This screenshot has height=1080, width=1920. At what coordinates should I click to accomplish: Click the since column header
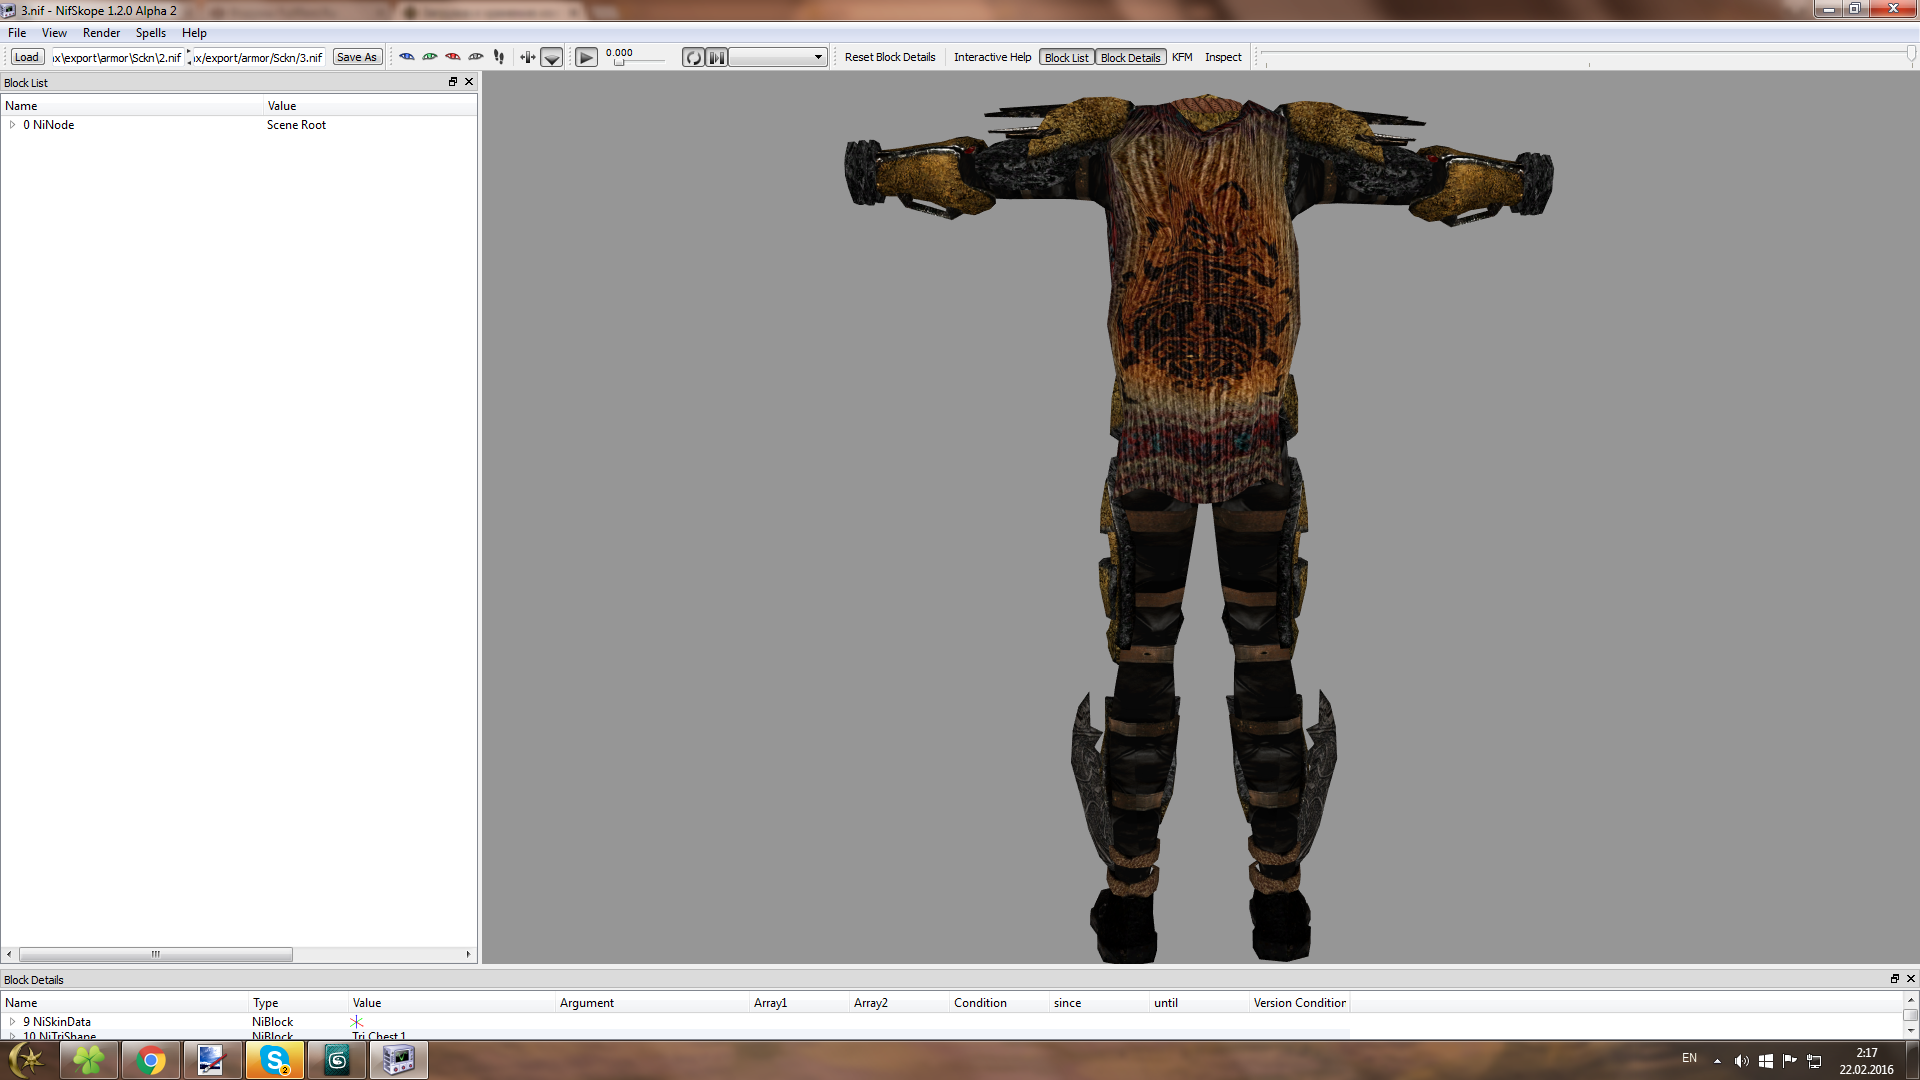(1099, 1003)
